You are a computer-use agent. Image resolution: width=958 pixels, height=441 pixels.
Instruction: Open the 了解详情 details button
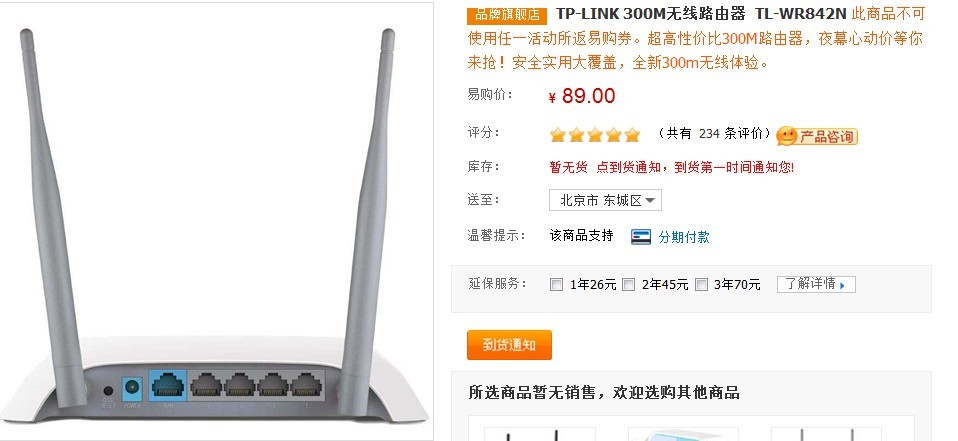[x=816, y=284]
